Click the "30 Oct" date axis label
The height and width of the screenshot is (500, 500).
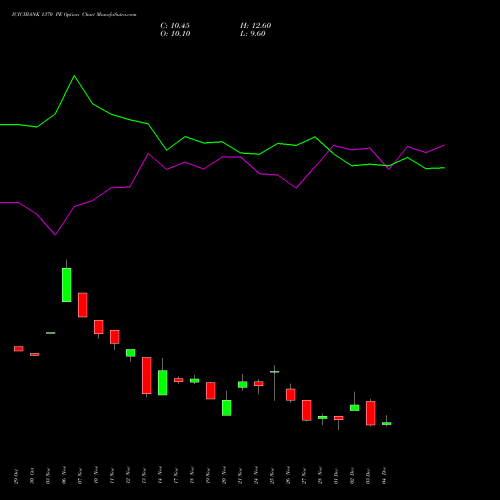tap(32, 476)
